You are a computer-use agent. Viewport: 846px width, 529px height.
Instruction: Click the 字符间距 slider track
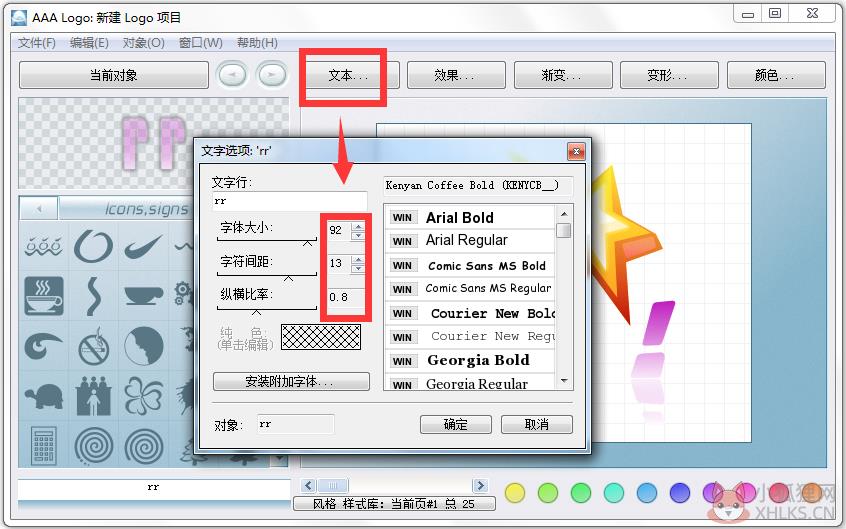tap(267, 275)
